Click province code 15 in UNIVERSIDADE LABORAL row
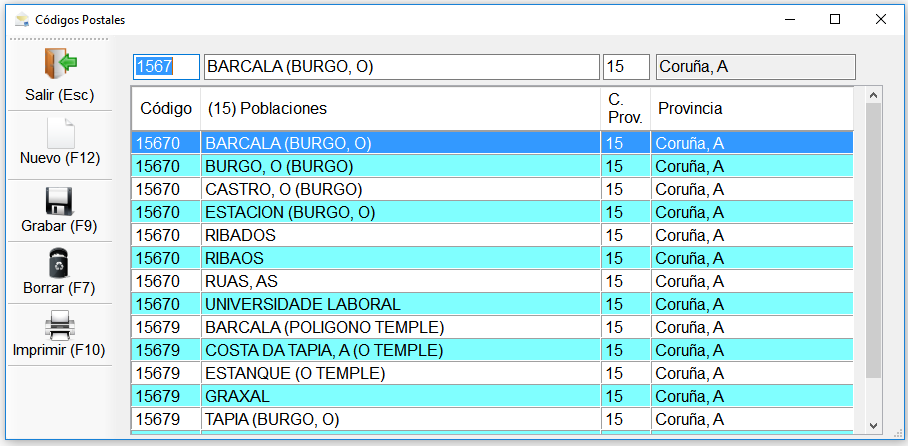This screenshot has width=908, height=446. click(x=614, y=304)
